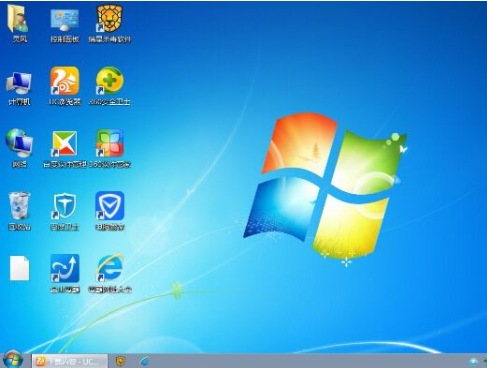Open 360 Security Guard green plus shortcut
The width and height of the screenshot is (487, 368).
tap(110, 86)
